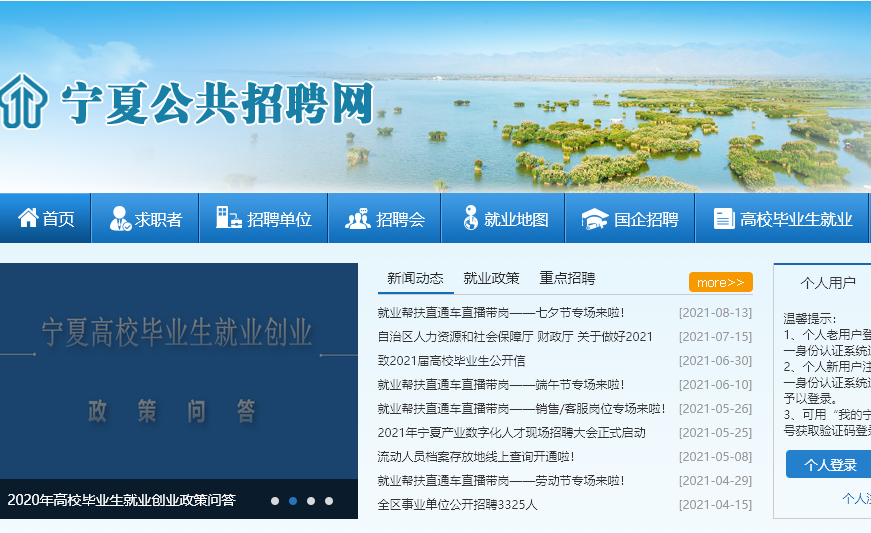This screenshot has width=871, height=533.
Task: Switch to the 就业政策 tab
Action: tap(491, 278)
